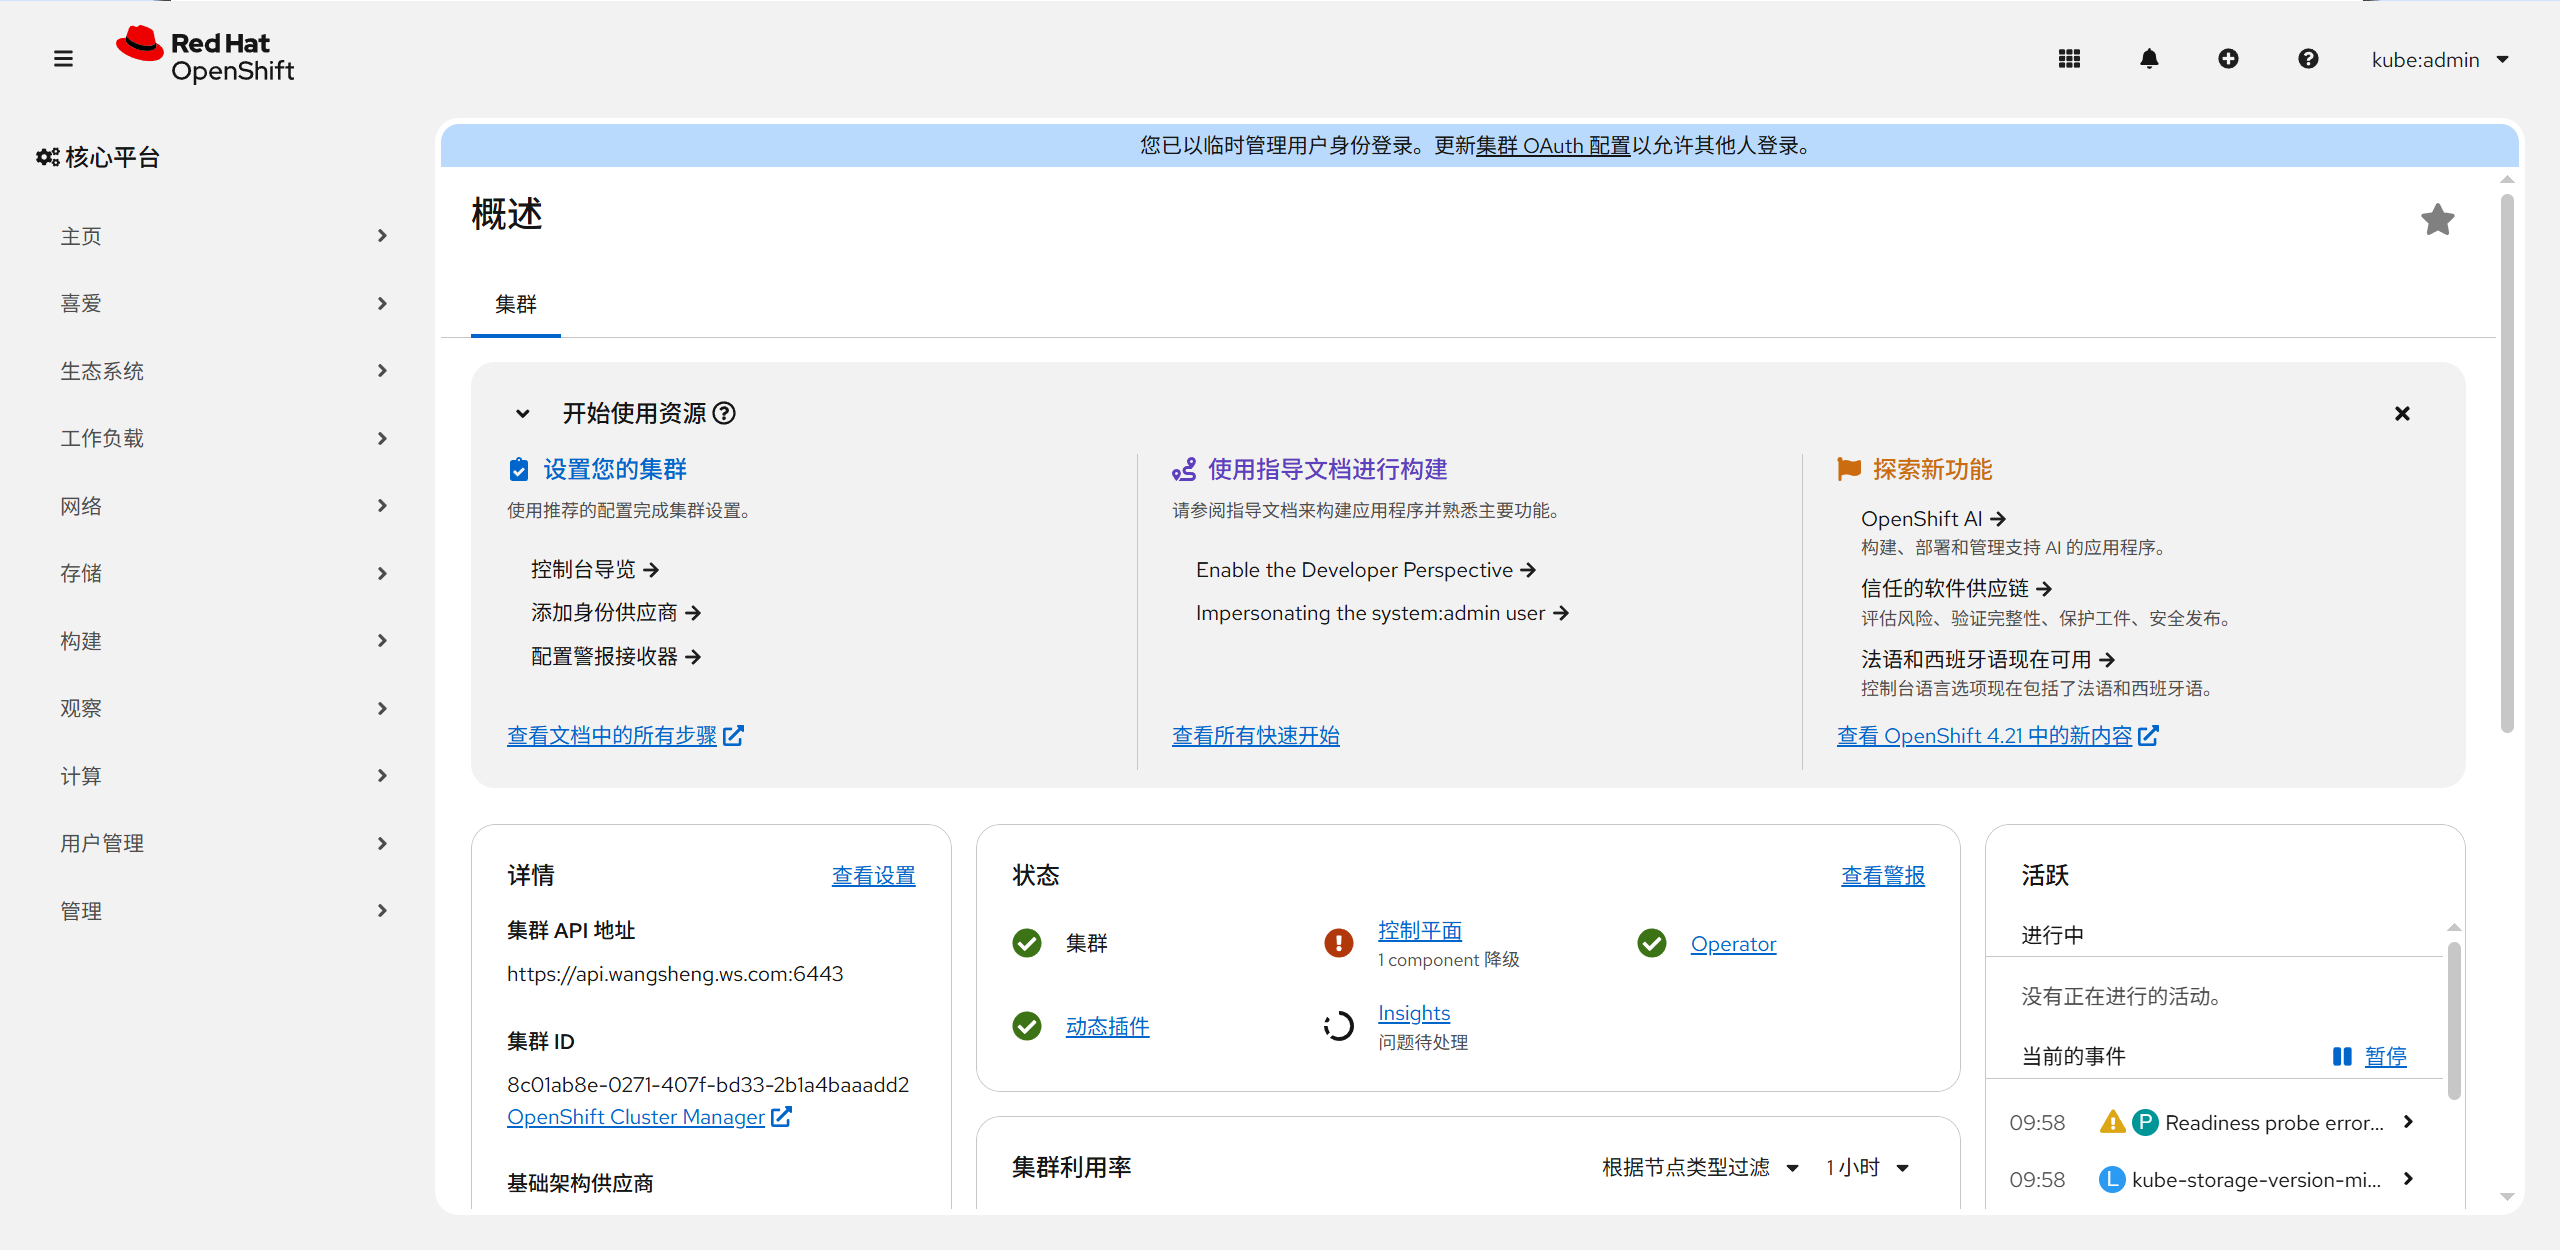Select the 集群 tab
The height and width of the screenshot is (1250, 2560).
pos(516,304)
